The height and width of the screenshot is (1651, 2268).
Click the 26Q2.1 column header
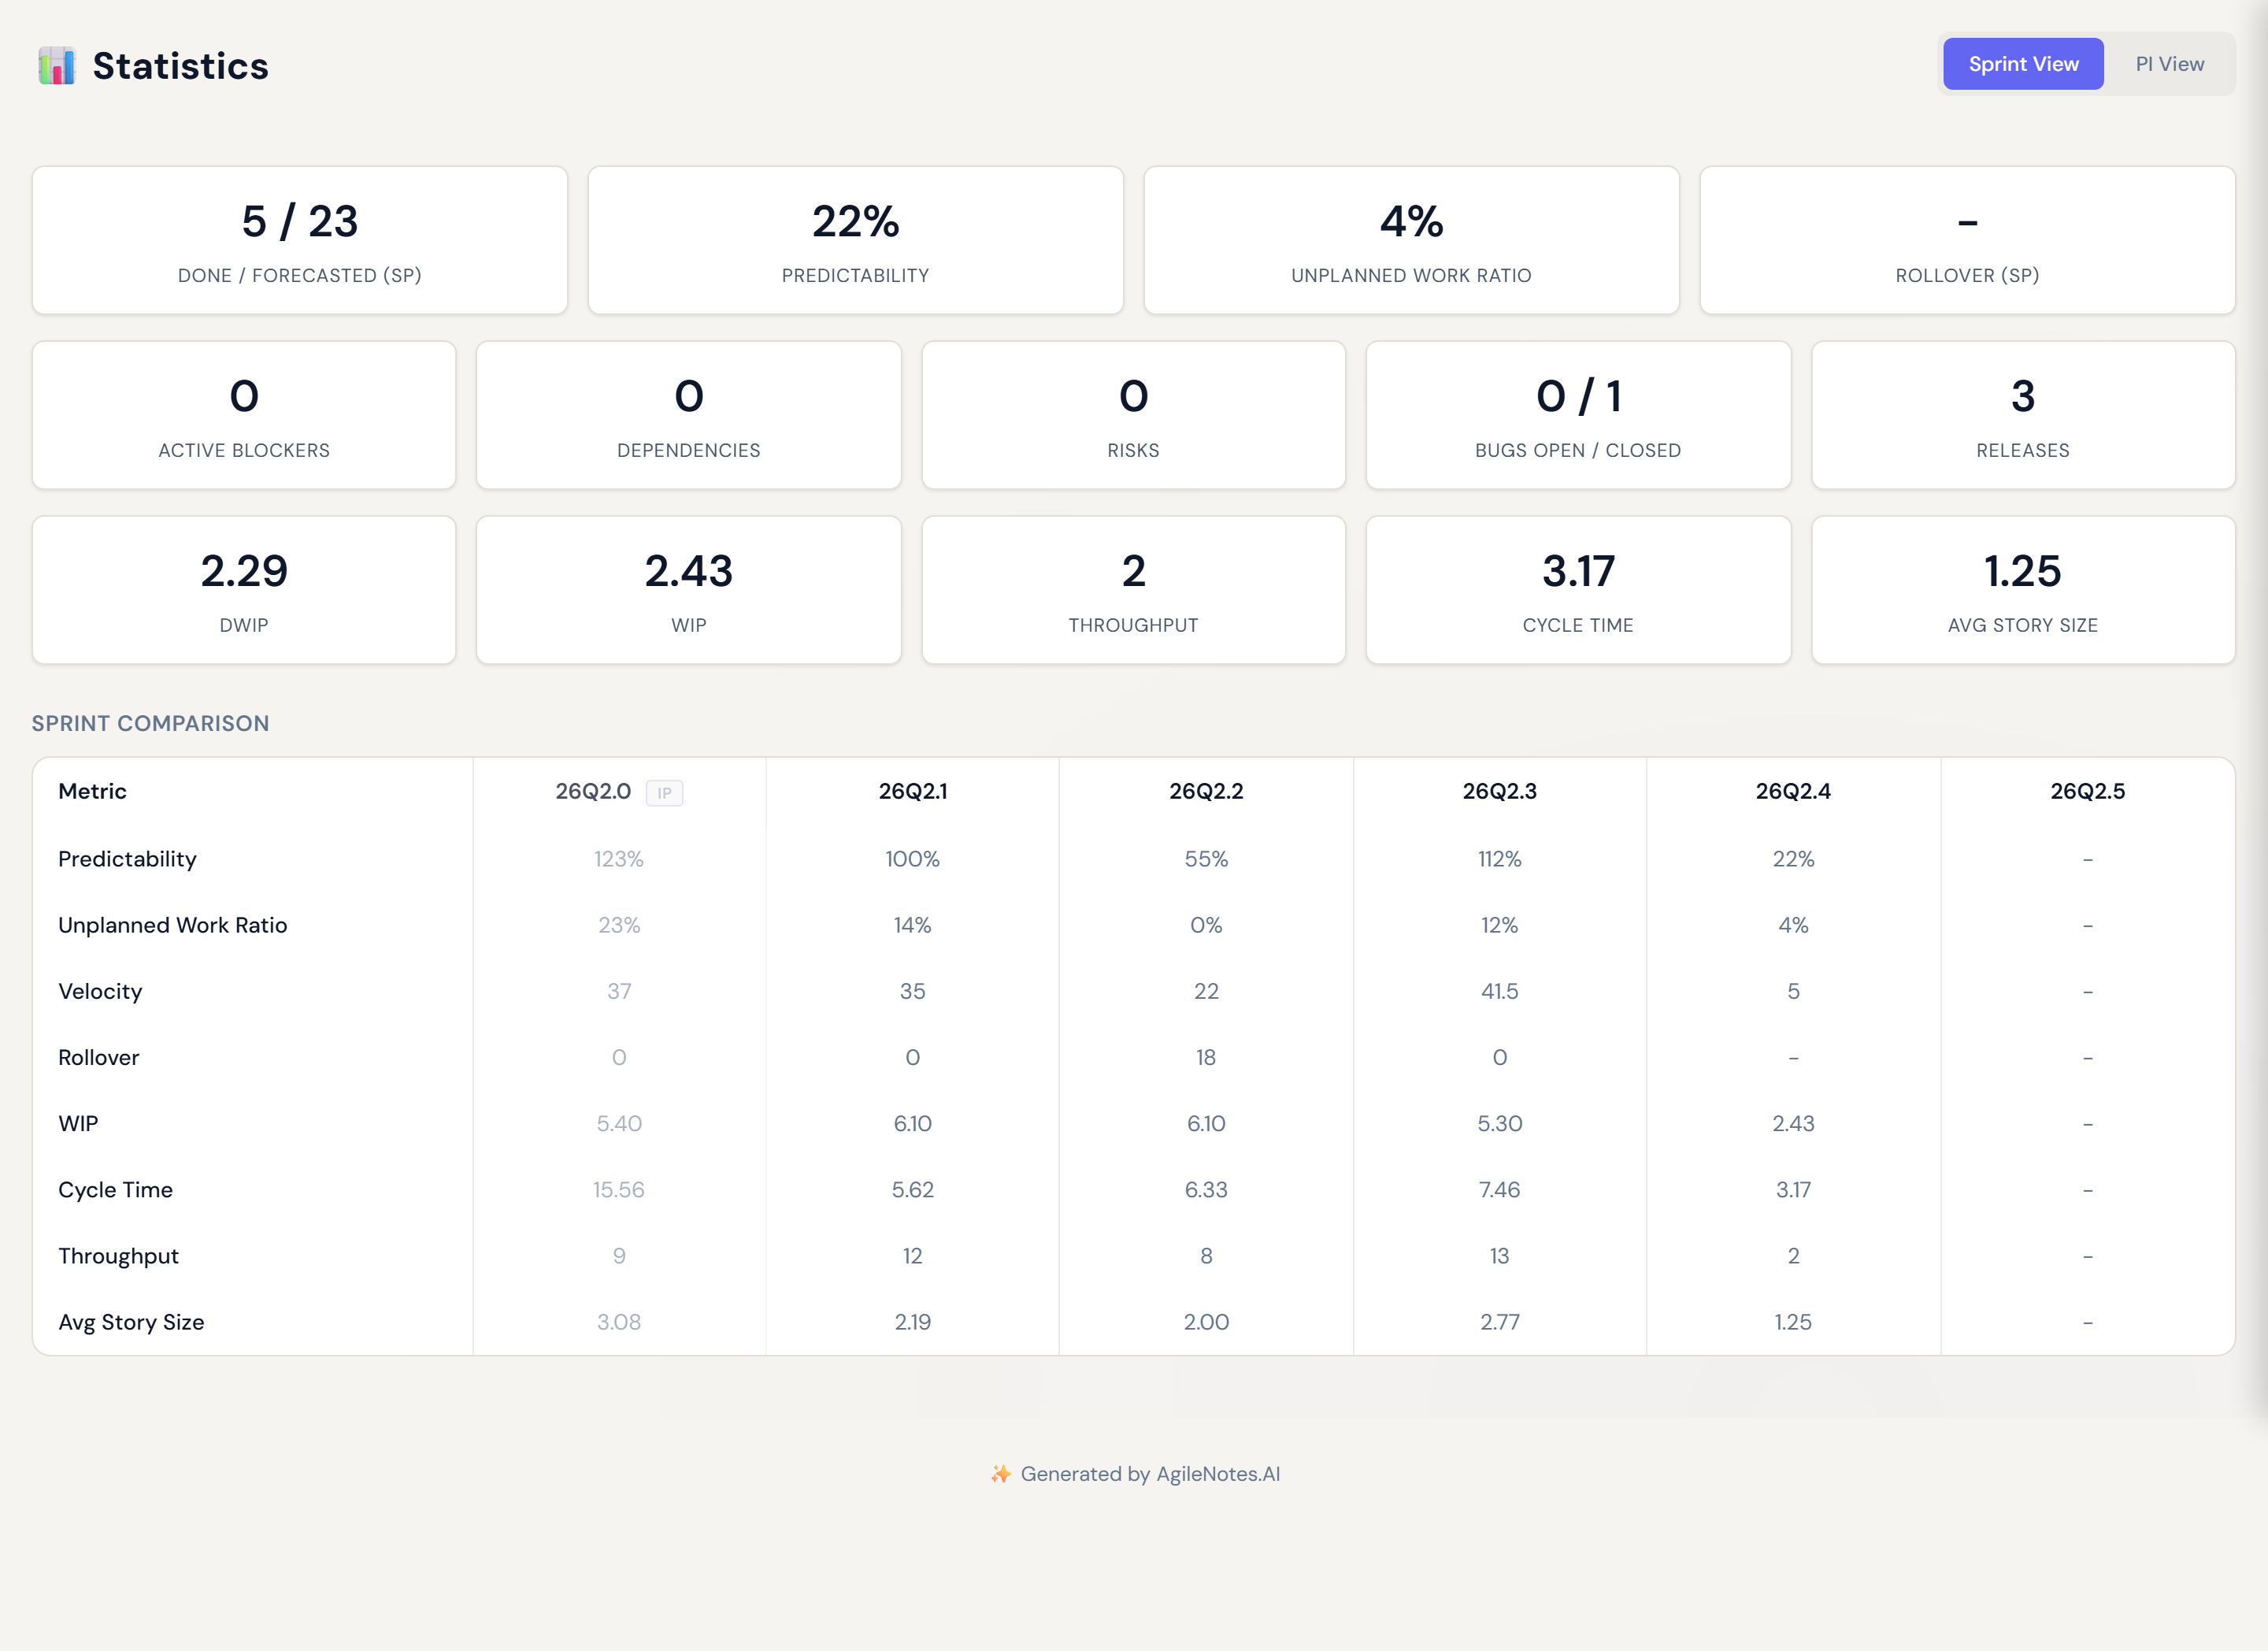click(x=913, y=791)
